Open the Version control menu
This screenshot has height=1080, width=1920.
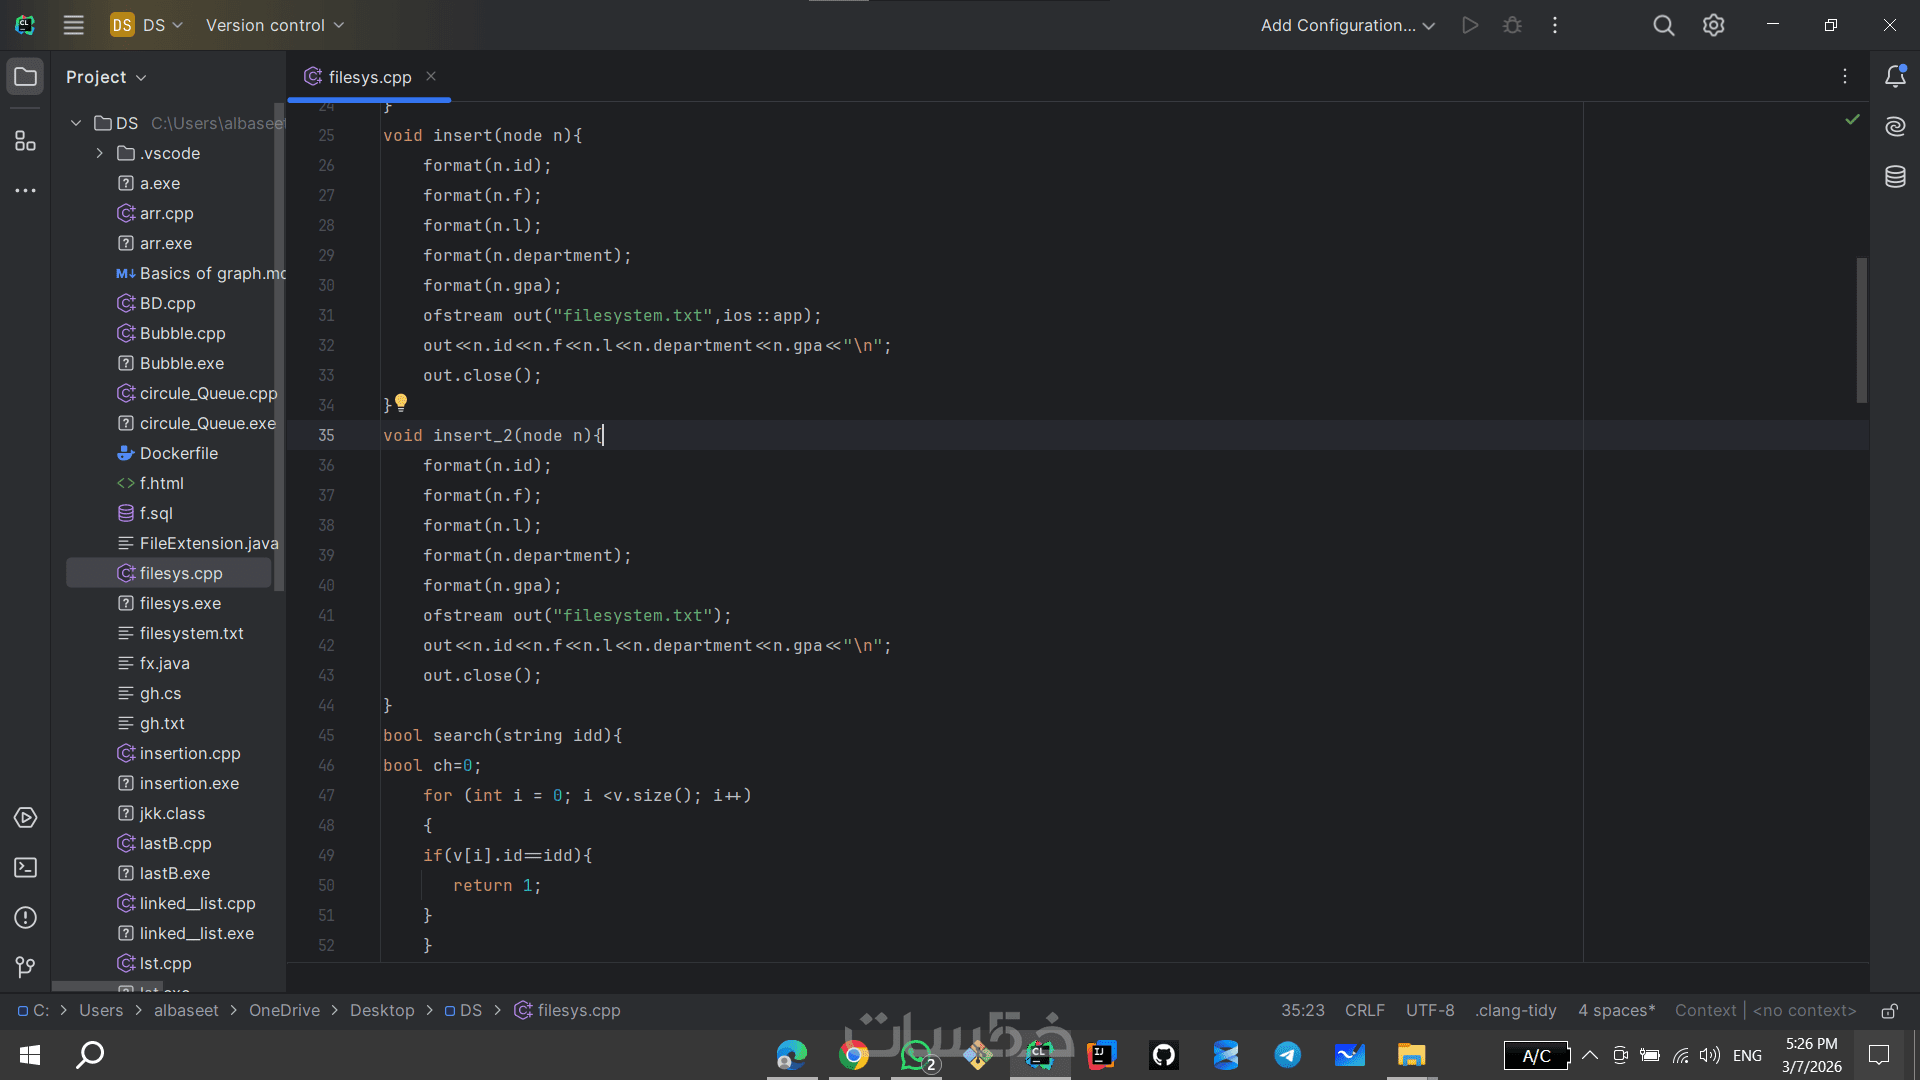274,25
